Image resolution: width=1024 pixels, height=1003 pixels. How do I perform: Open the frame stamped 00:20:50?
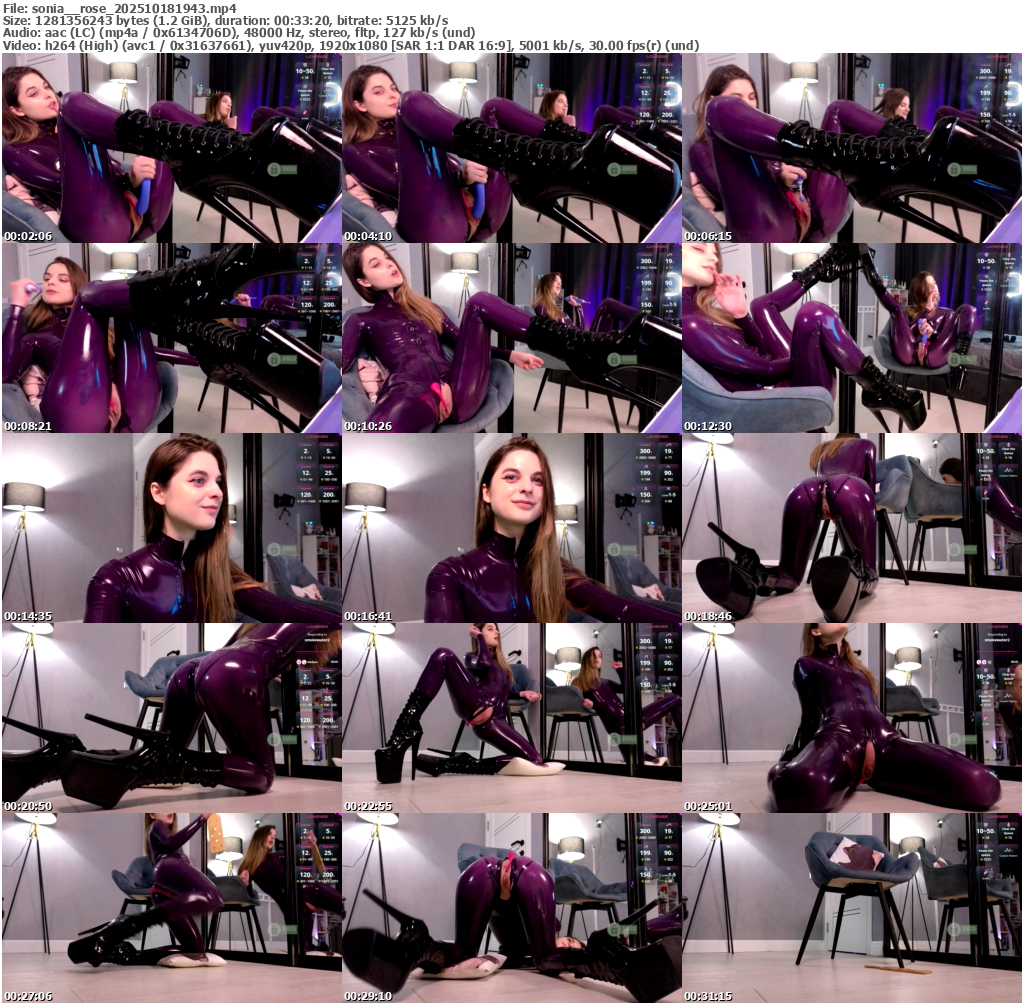pos(171,718)
